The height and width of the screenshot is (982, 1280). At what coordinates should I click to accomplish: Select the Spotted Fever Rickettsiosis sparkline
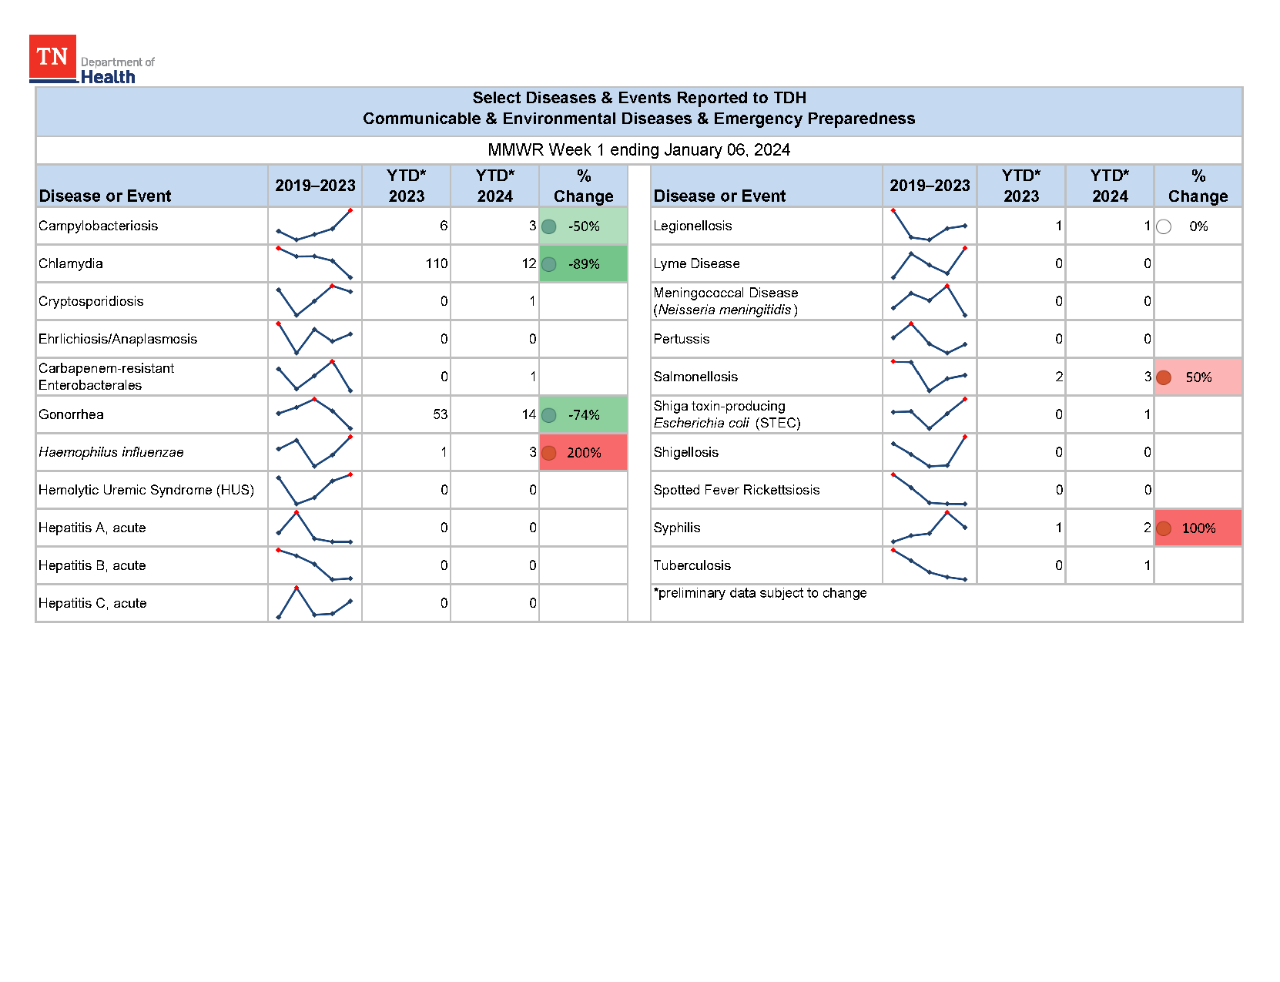[929, 490]
